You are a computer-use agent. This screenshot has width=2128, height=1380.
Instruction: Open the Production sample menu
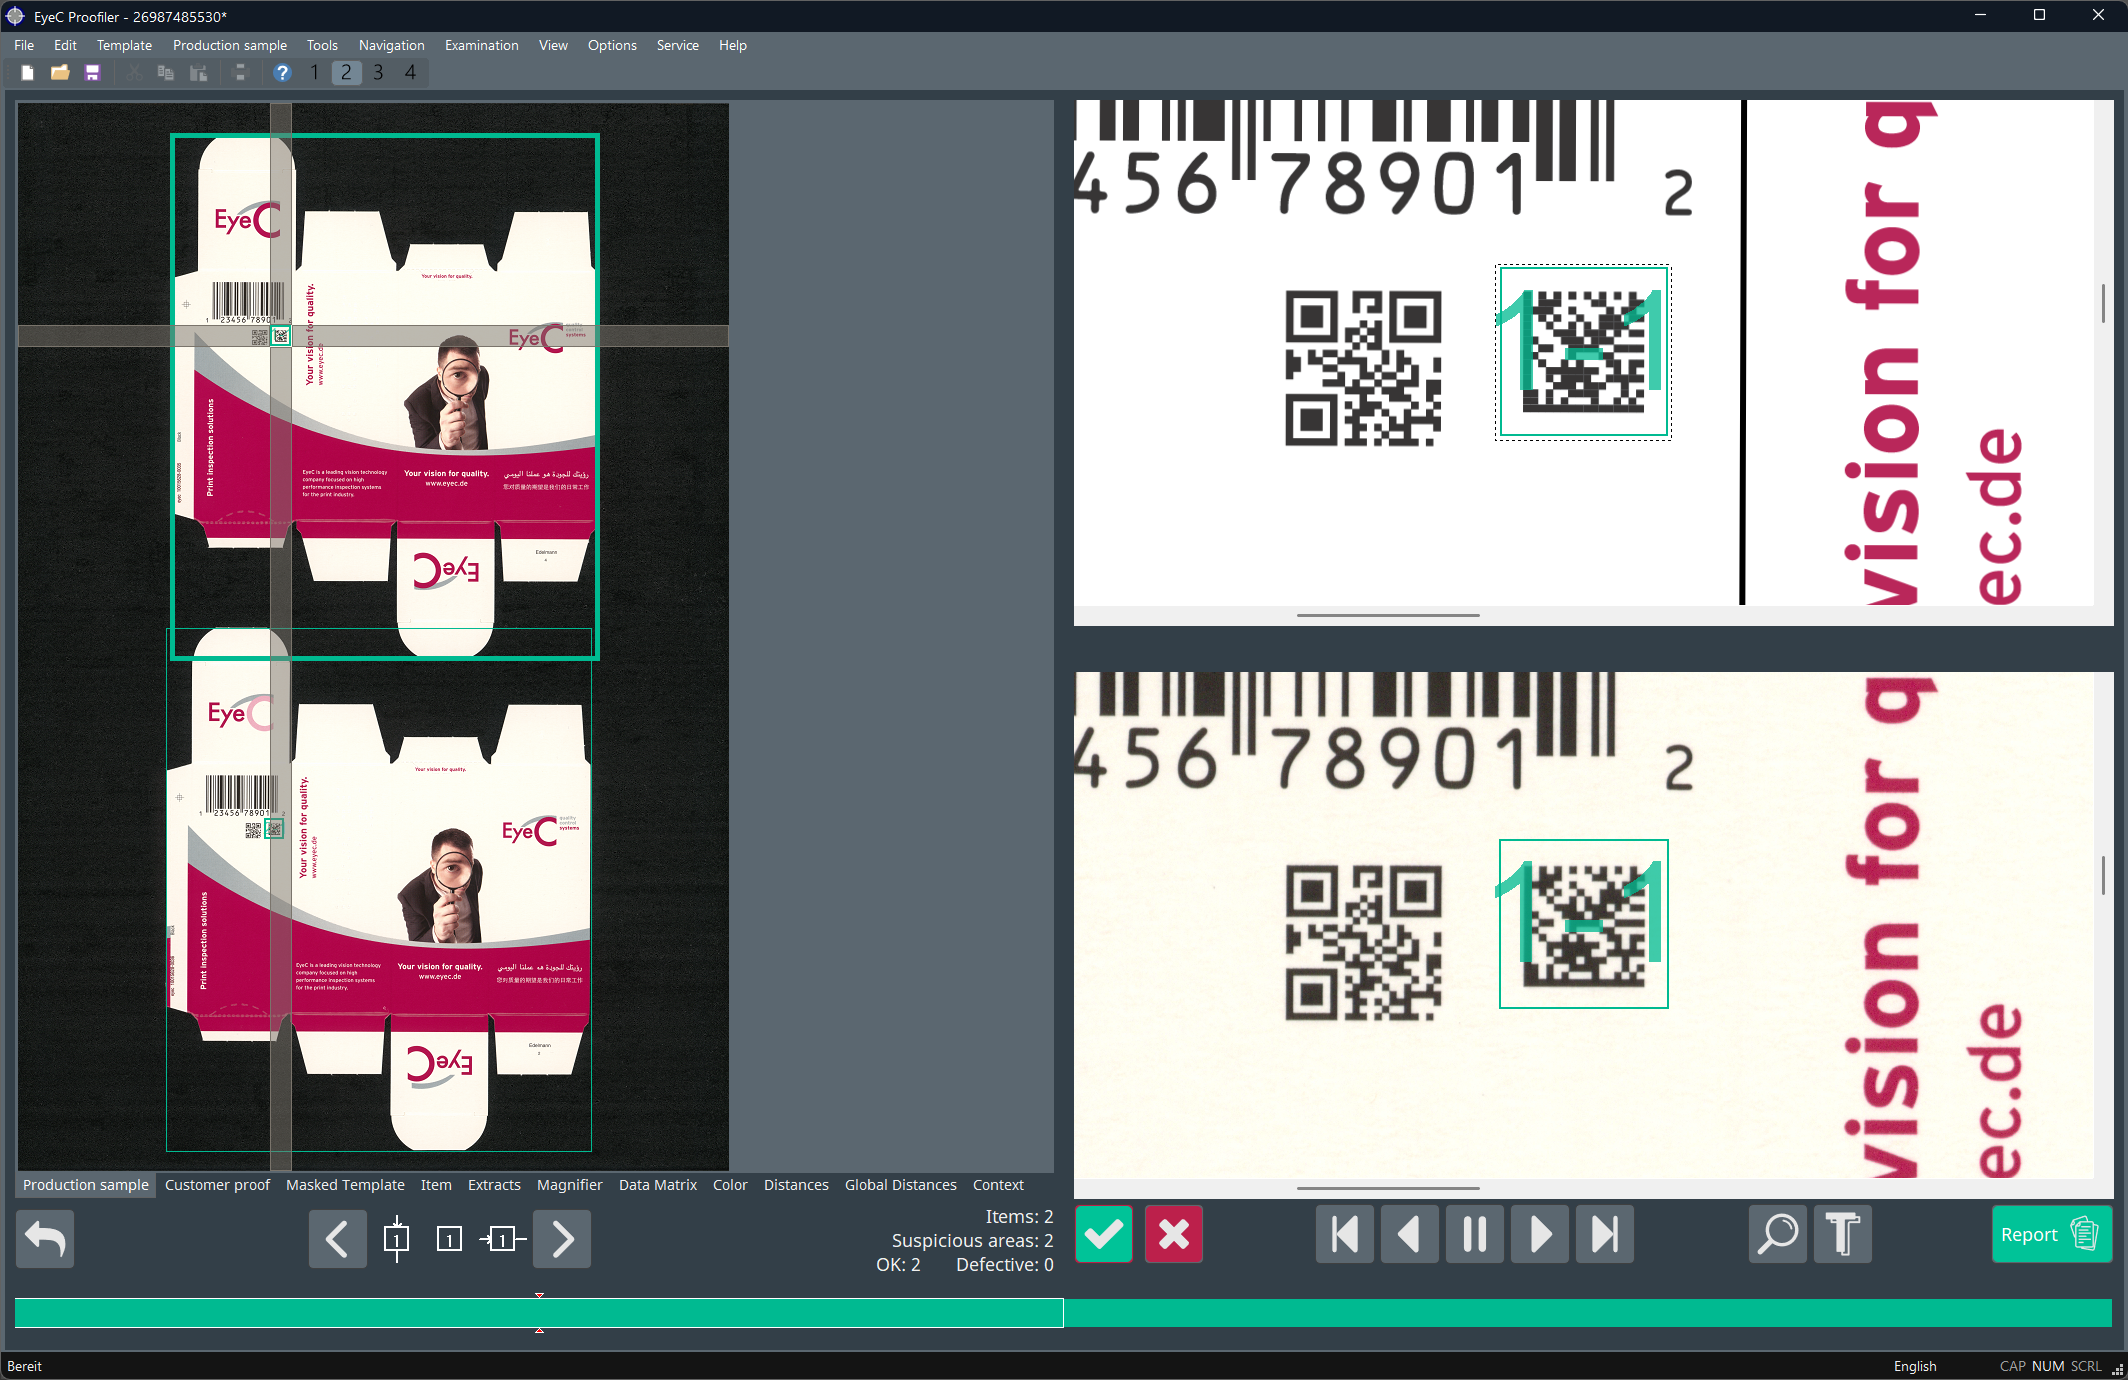229,45
